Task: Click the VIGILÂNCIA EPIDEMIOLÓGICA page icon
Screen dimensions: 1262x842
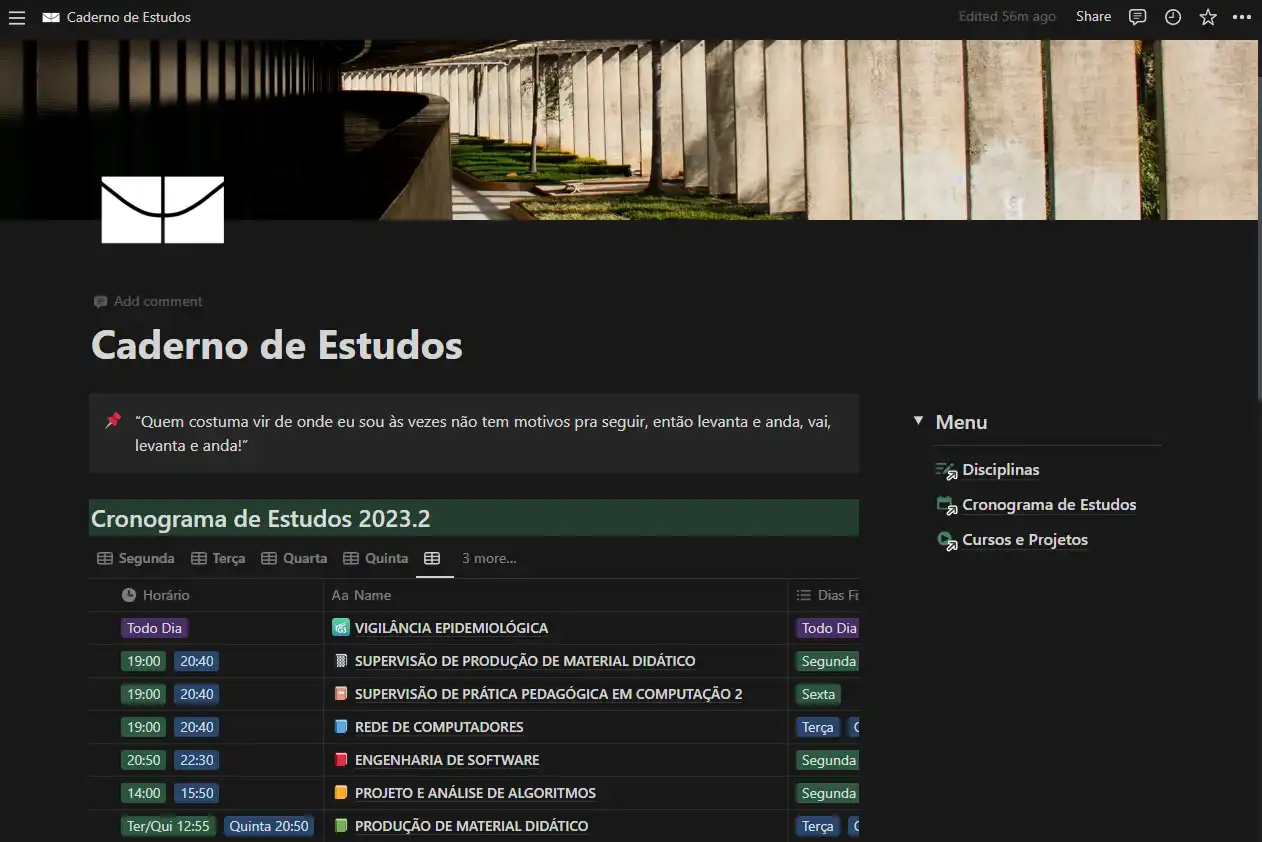Action: (x=340, y=628)
